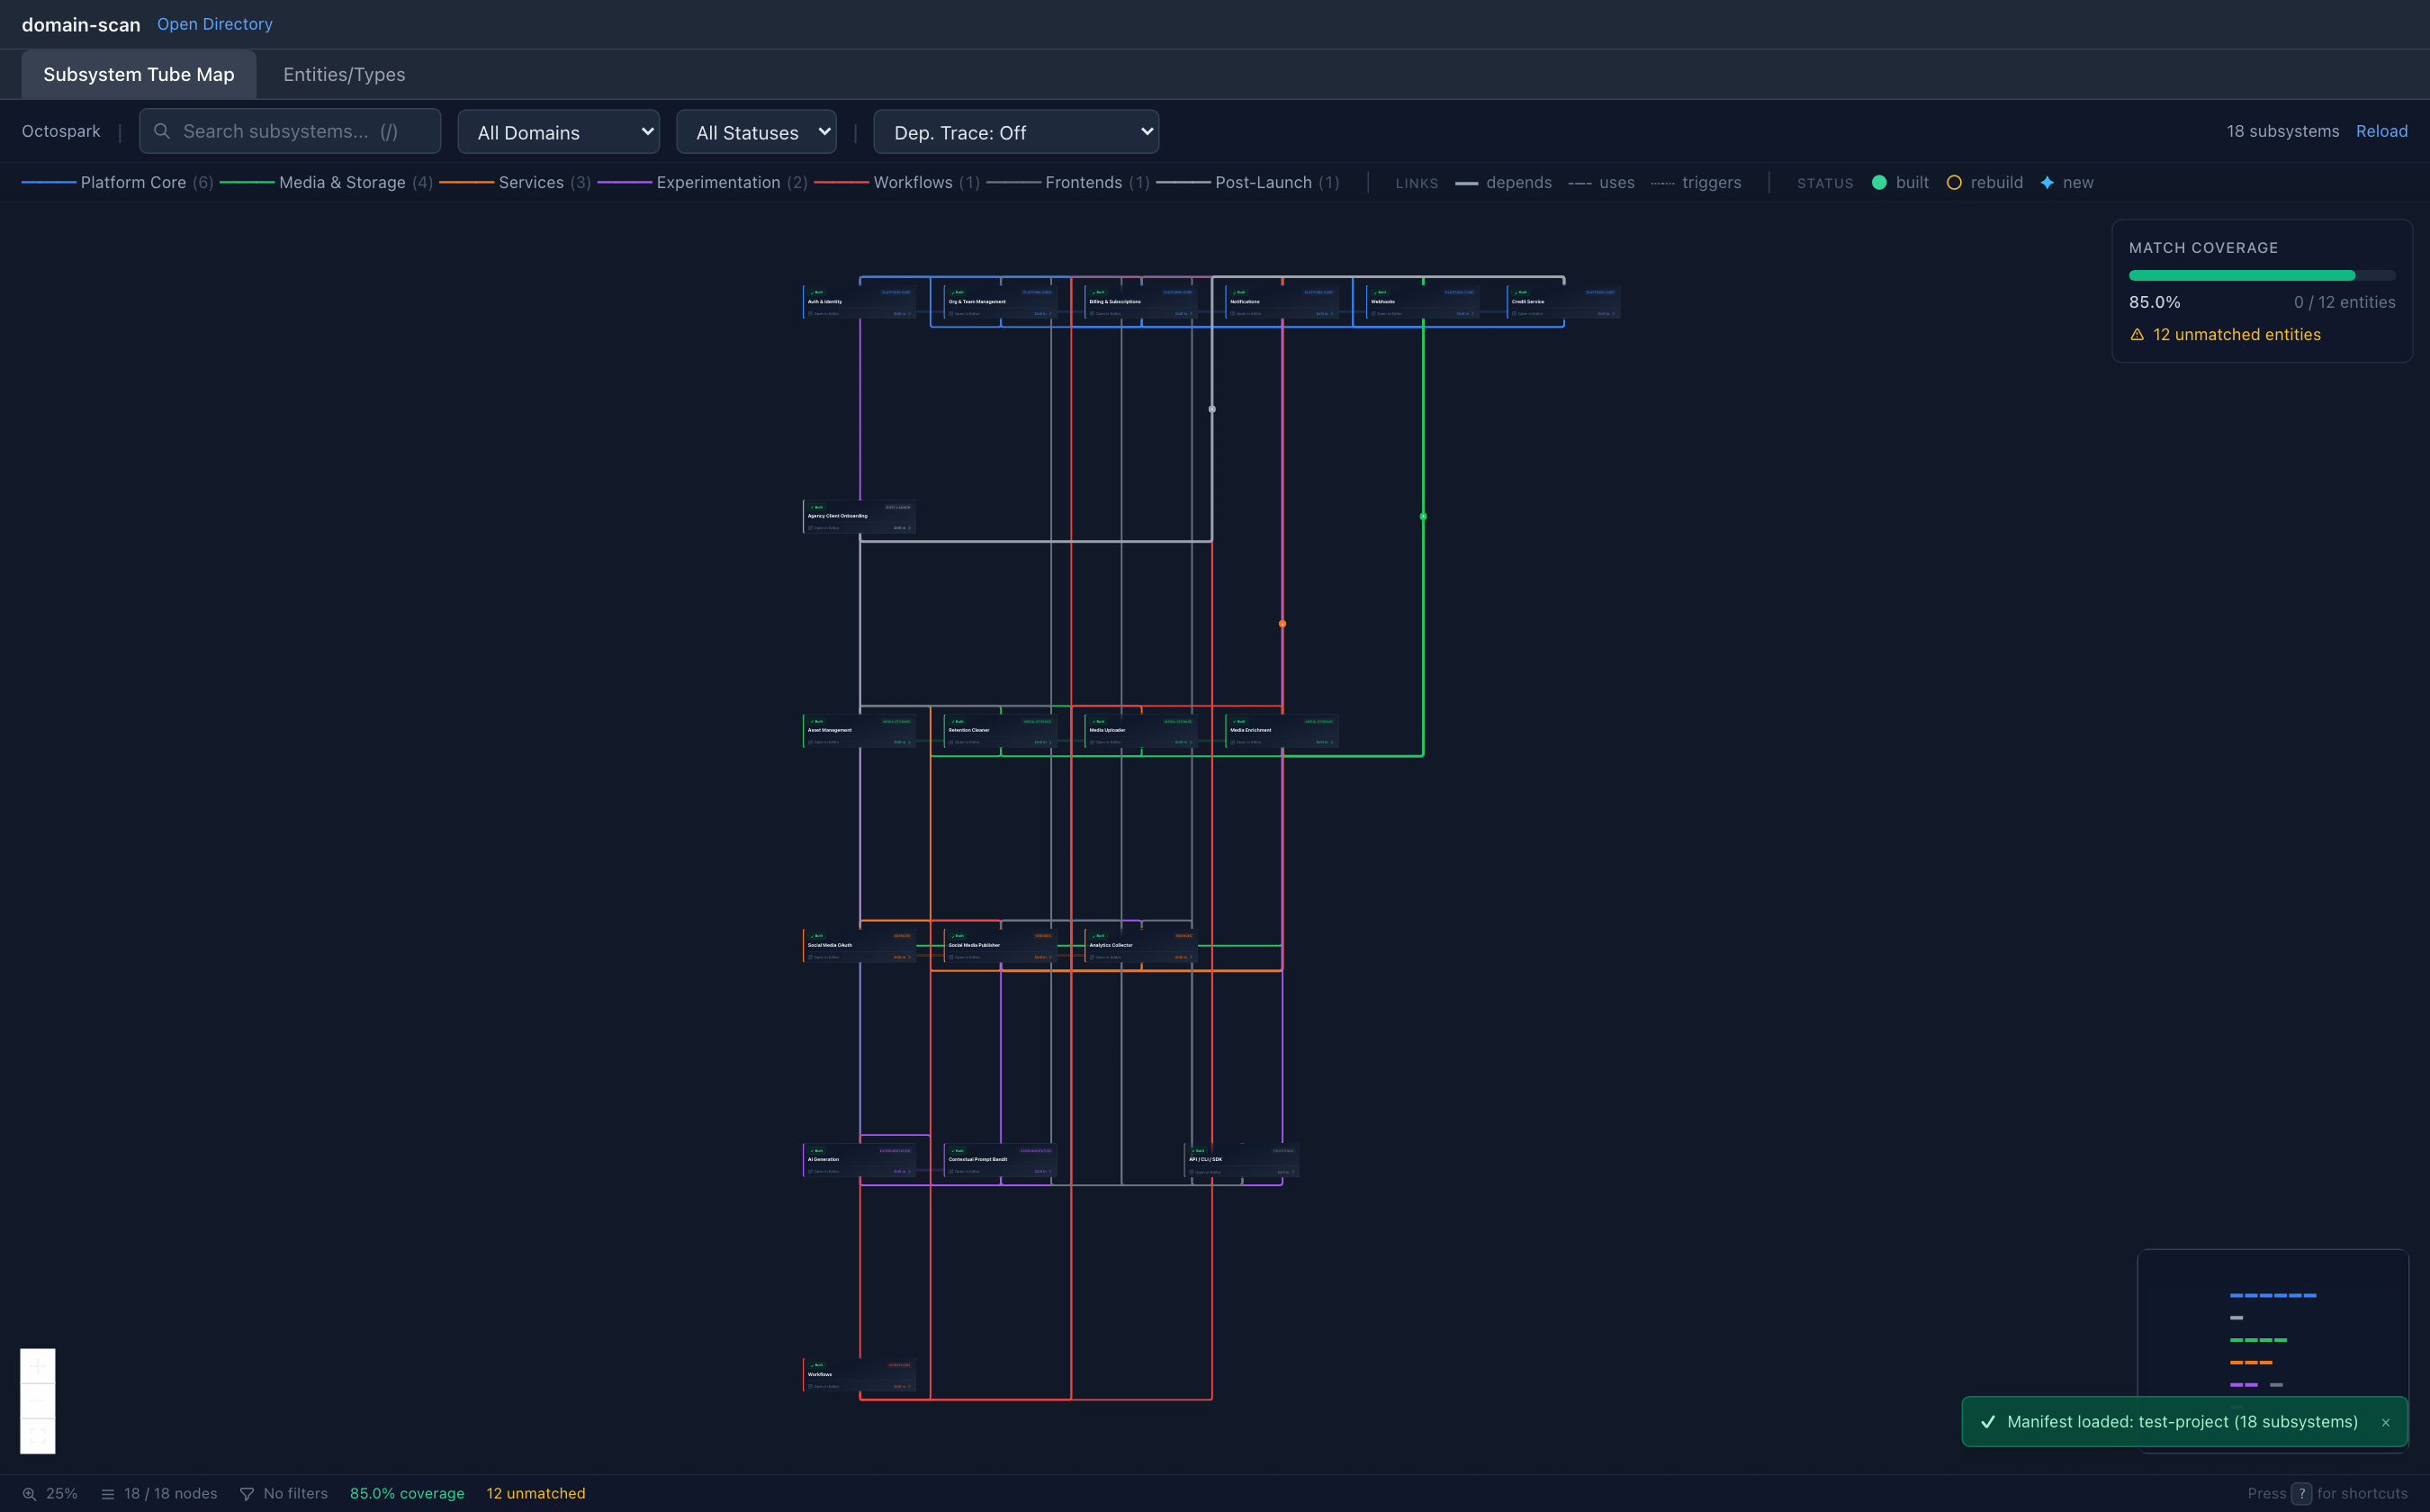2430x1512 pixels.
Task: Dismiss the Manifest loaded toast
Action: (x=2386, y=1422)
